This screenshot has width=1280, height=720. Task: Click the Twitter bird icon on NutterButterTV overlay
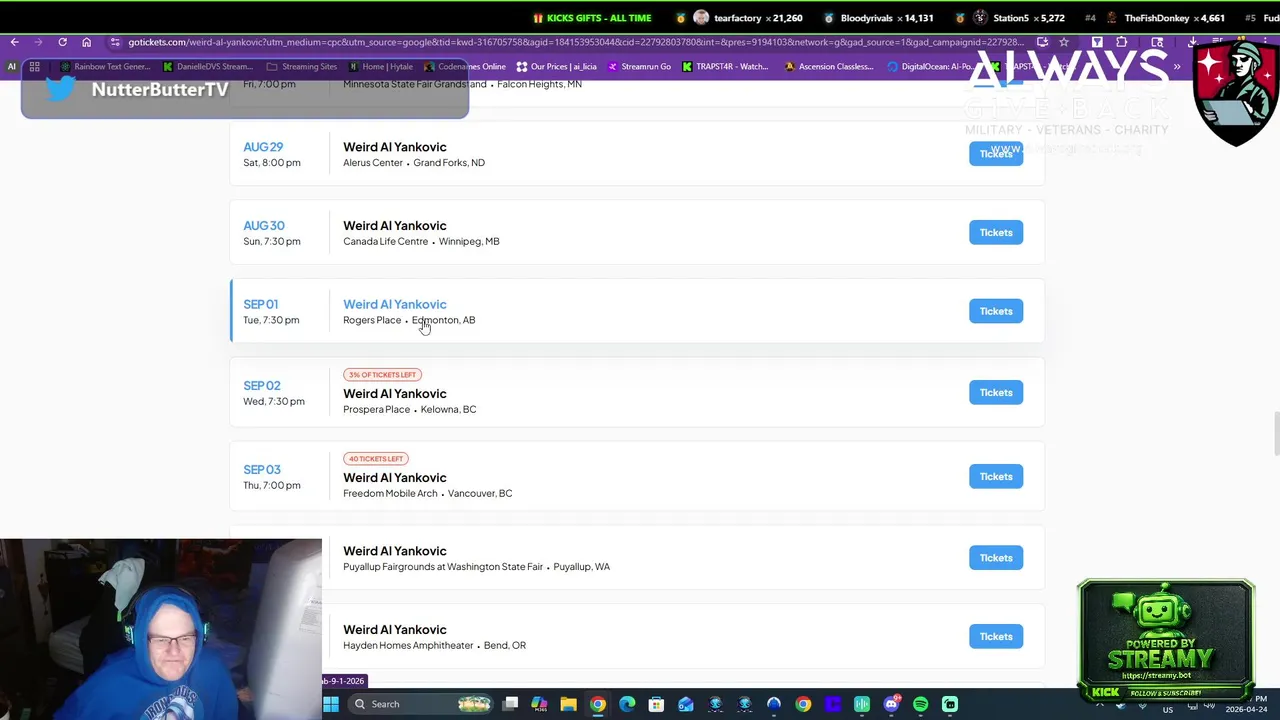coord(60,88)
